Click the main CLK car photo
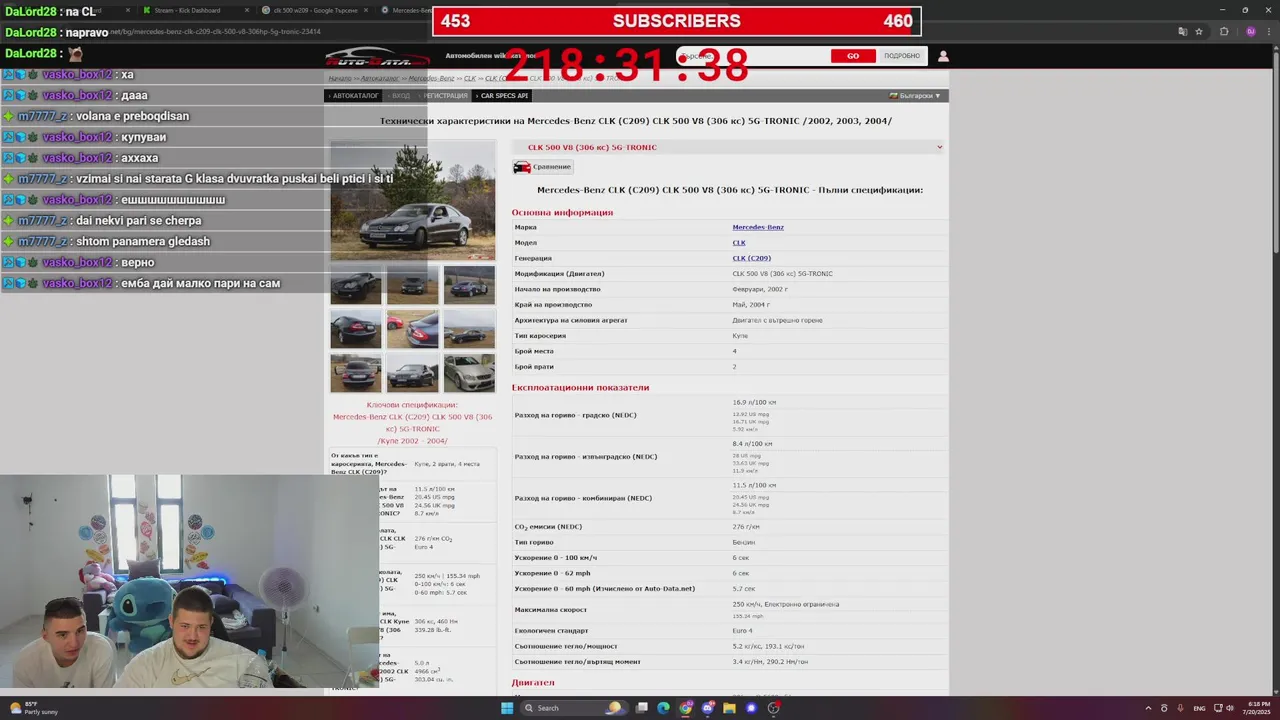The height and width of the screenshot is (720, 1280). pos(413,200)
